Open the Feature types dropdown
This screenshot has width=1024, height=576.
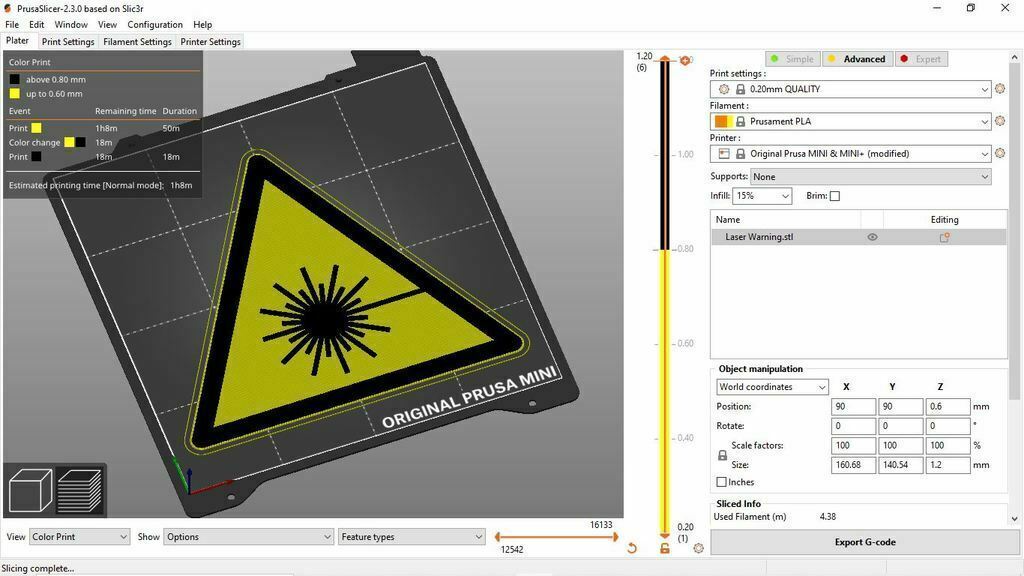pyautogui.click(x=410, y=536)
